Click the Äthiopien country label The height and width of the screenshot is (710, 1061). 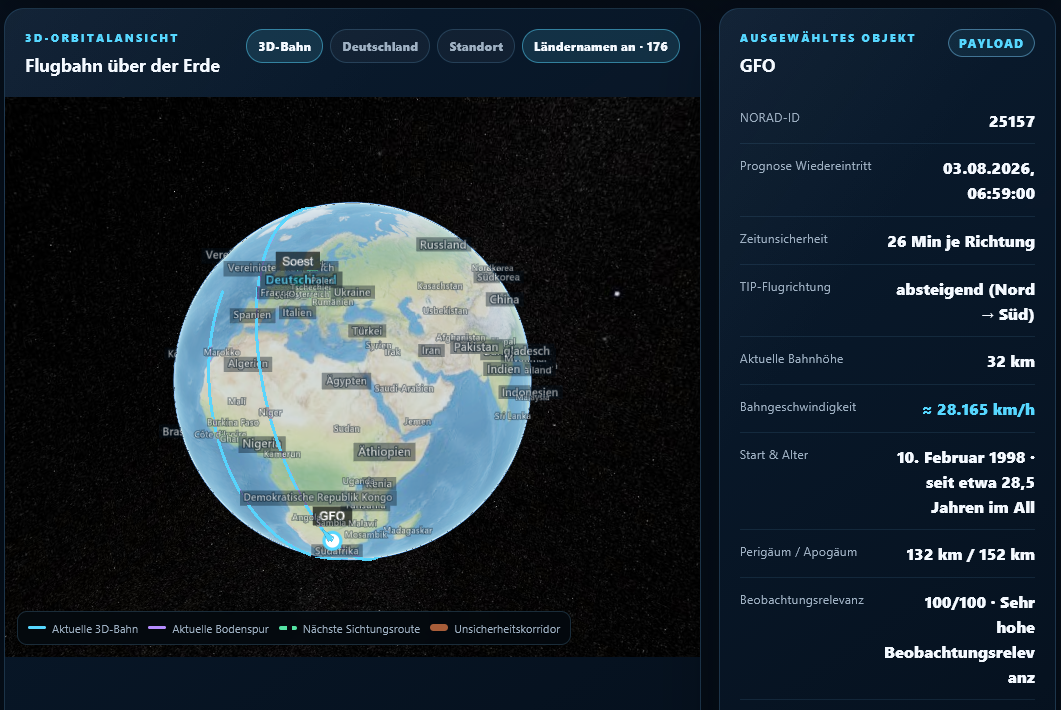pyautogui.click(x=384, y=451)
